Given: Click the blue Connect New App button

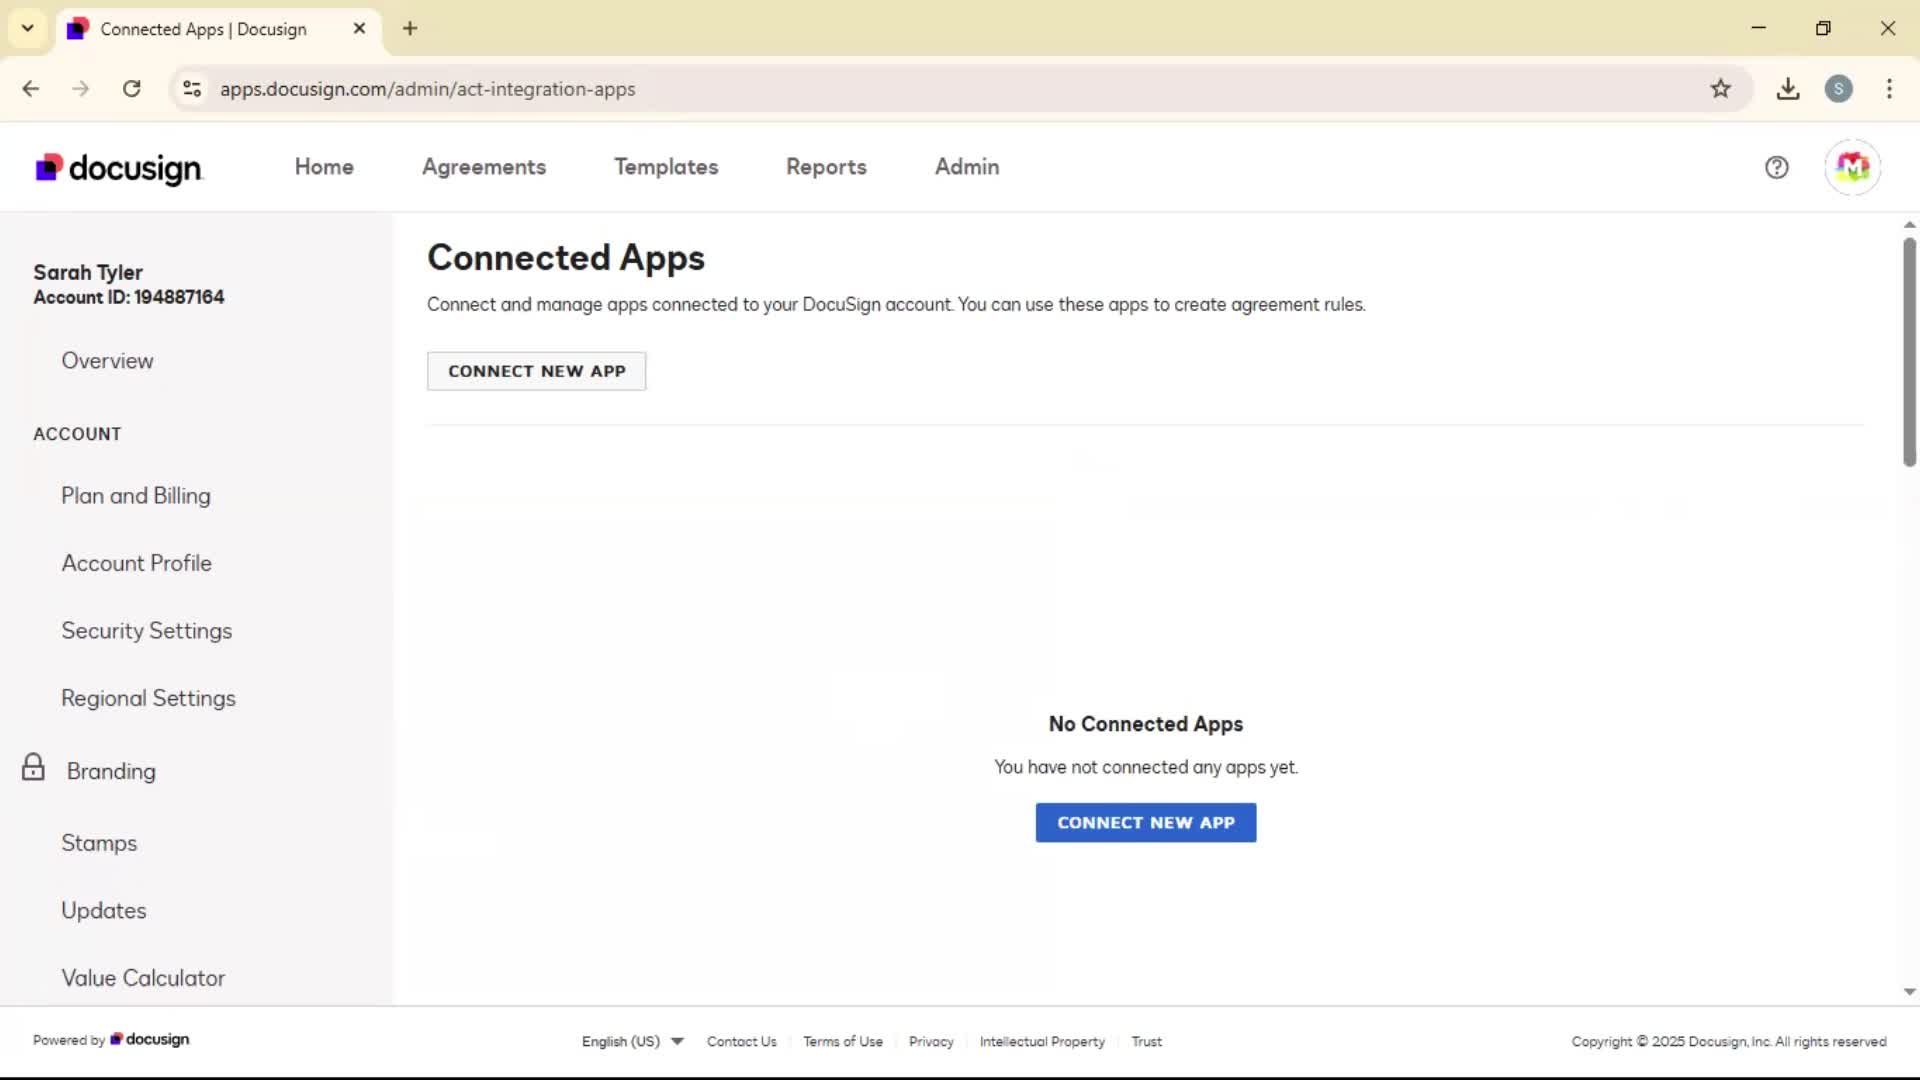Looking at the screenshot, I should (x=1145, y=823).
